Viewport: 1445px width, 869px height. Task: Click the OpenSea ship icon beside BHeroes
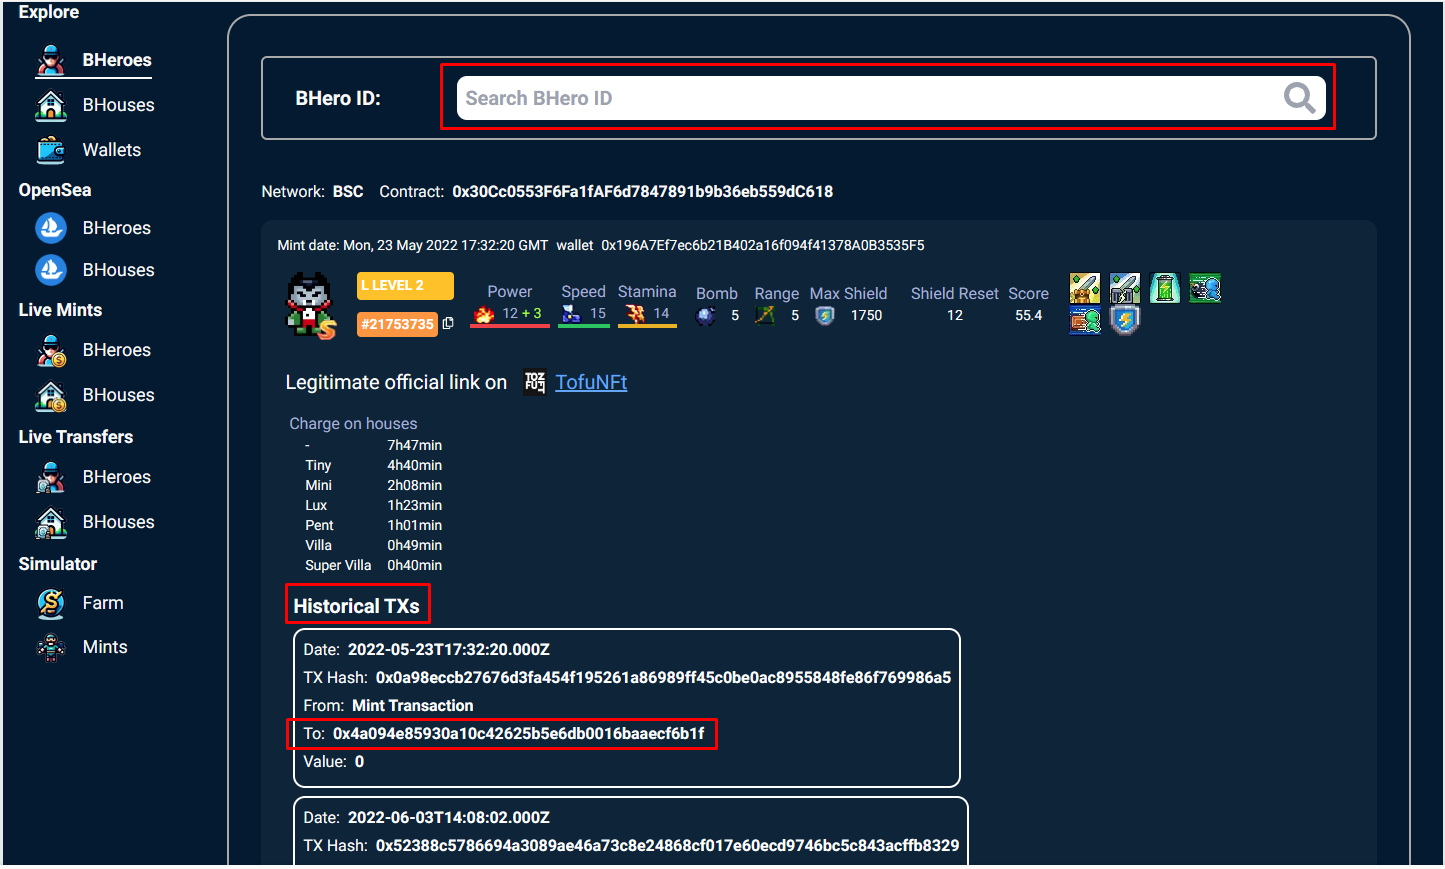(51, 228)
